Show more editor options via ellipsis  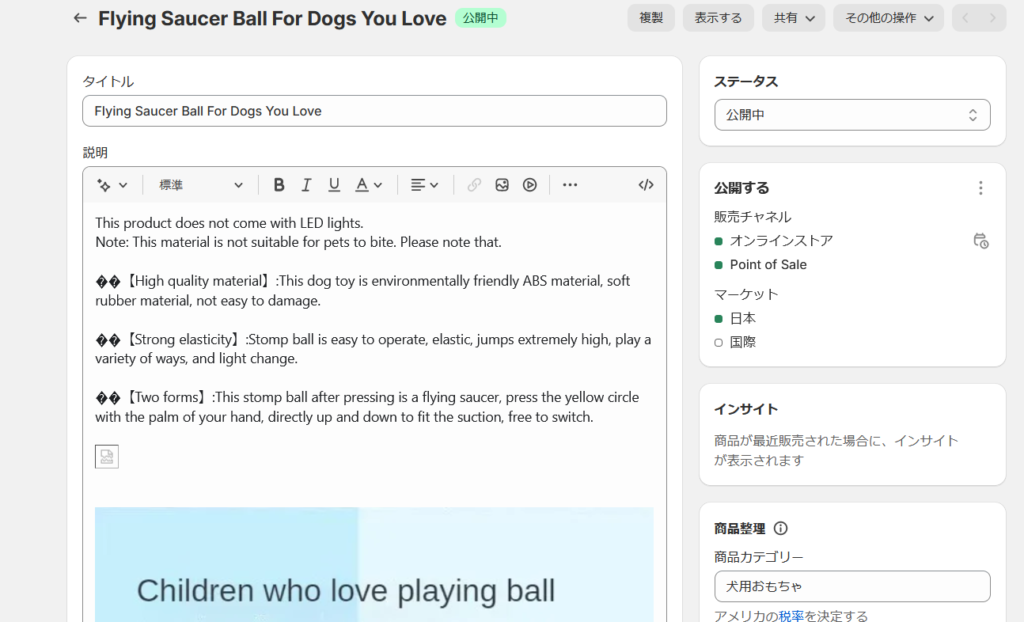[570, 185]
